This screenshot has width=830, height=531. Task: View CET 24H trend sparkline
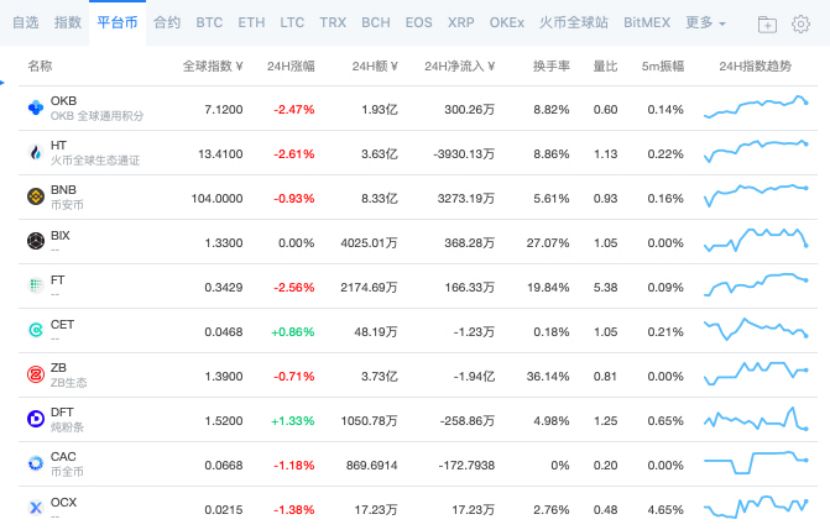coord(756,329)
